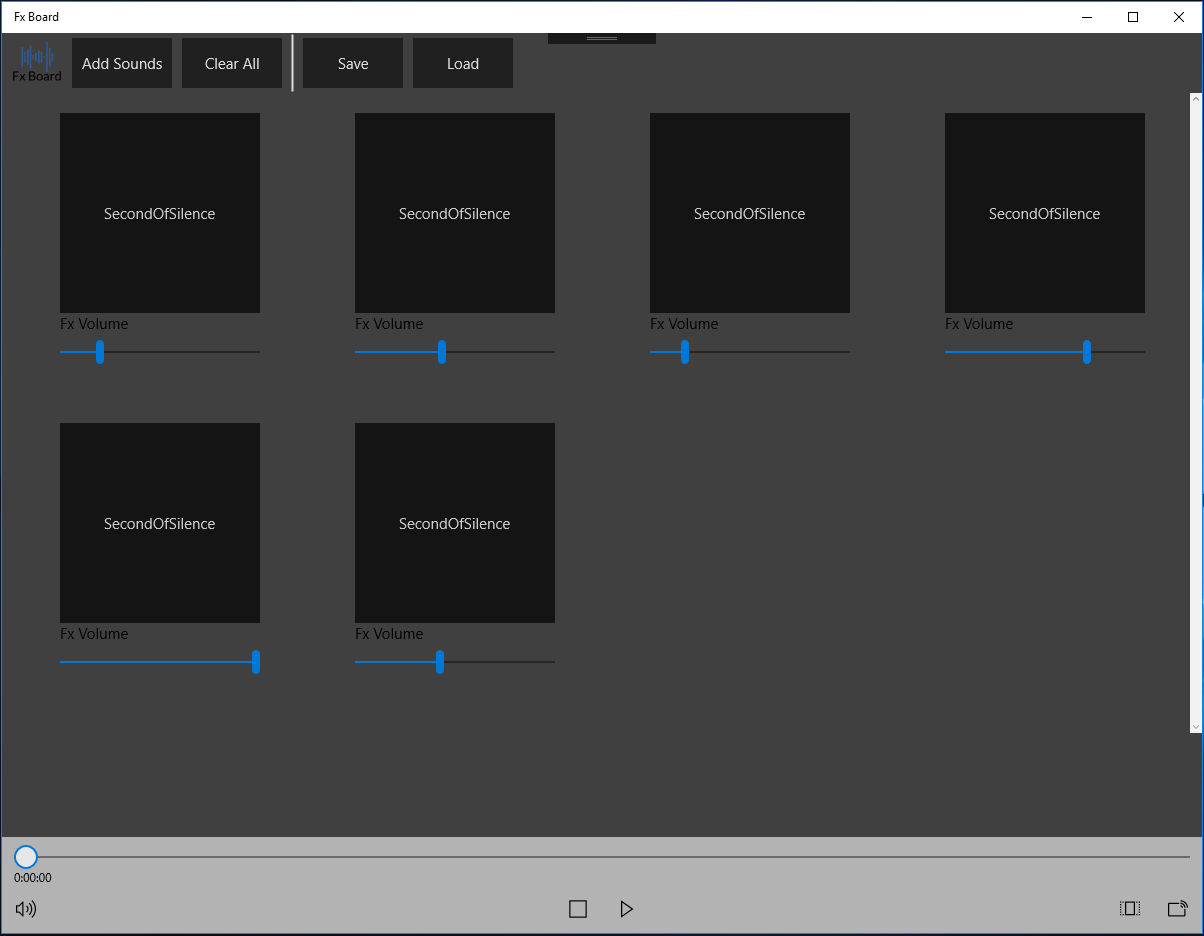1204x936 pixels.
Task: Click Fx Volume slider under third top tile
Action: (750, 352)
